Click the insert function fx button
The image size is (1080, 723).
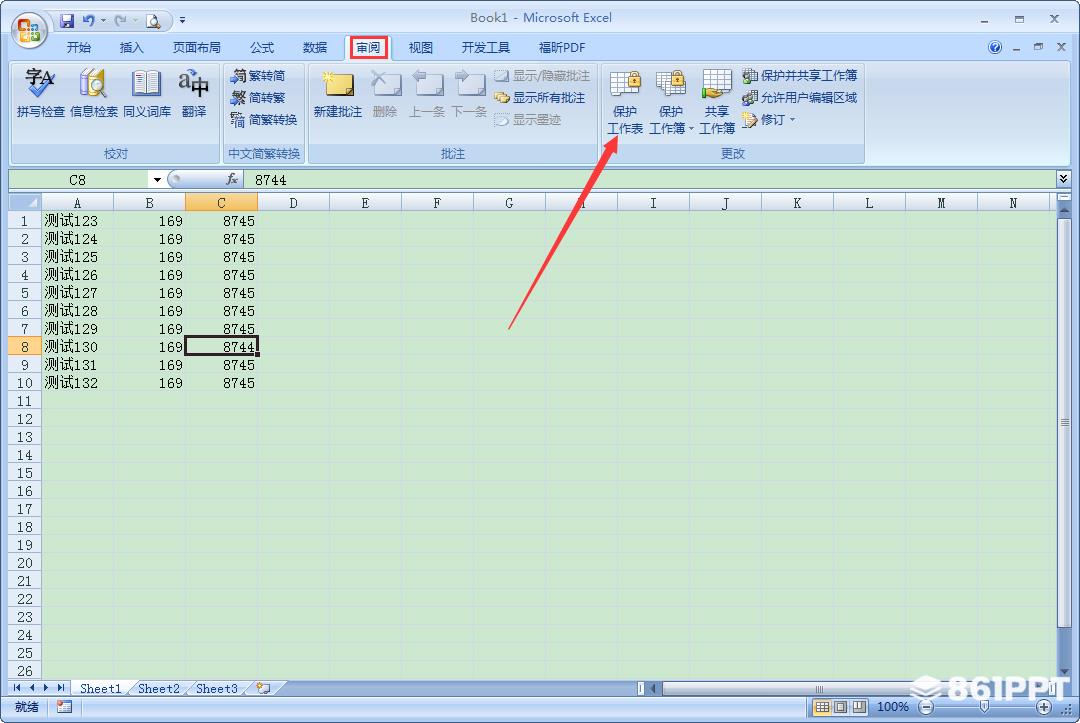coord(232,179)
